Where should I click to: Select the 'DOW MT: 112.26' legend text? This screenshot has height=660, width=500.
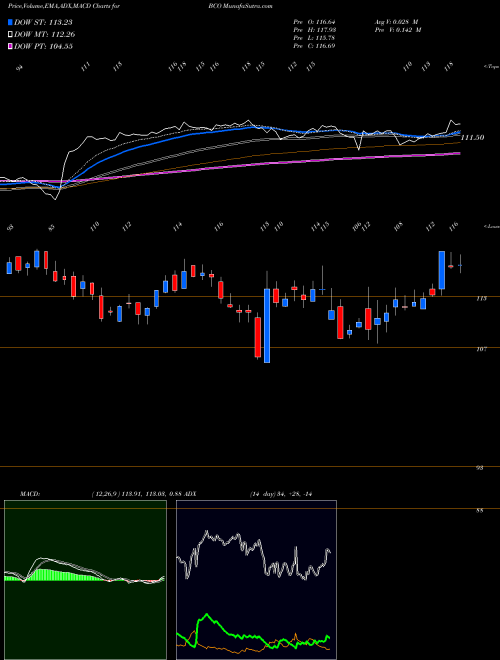point(45,34)
